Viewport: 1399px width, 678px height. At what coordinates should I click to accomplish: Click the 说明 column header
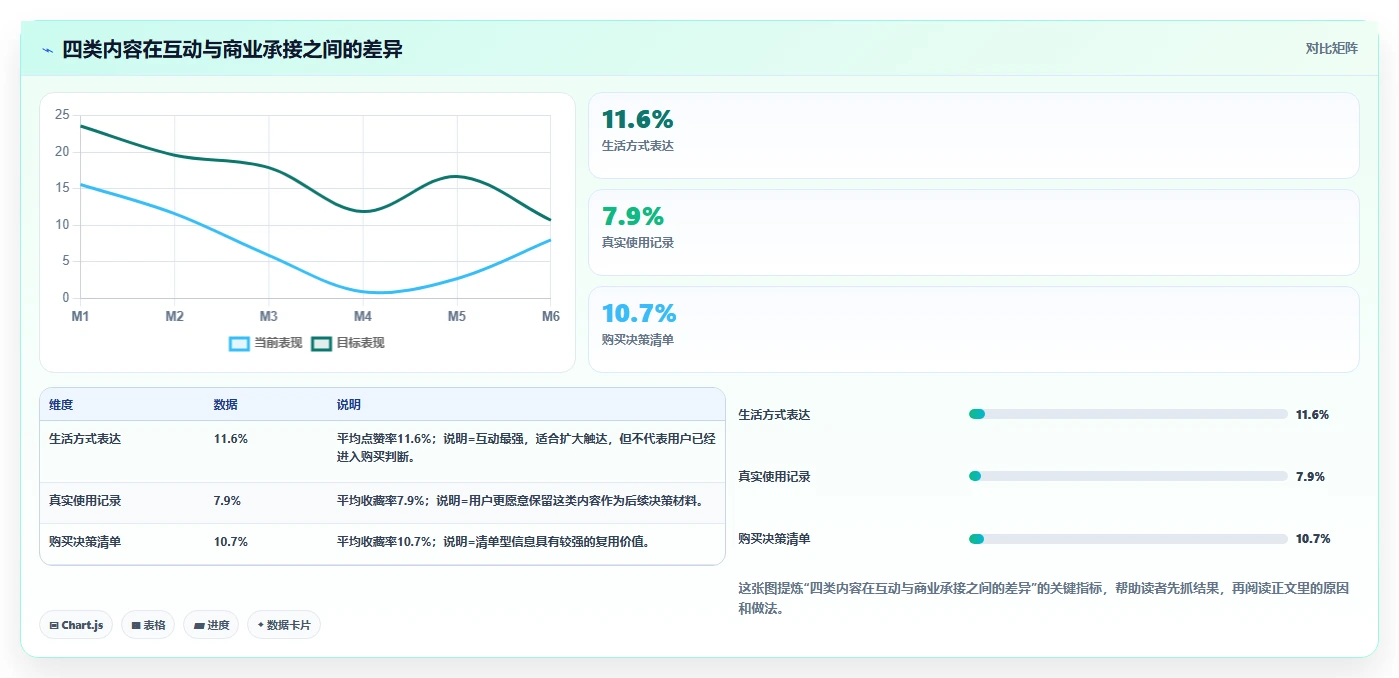[348, 405]
